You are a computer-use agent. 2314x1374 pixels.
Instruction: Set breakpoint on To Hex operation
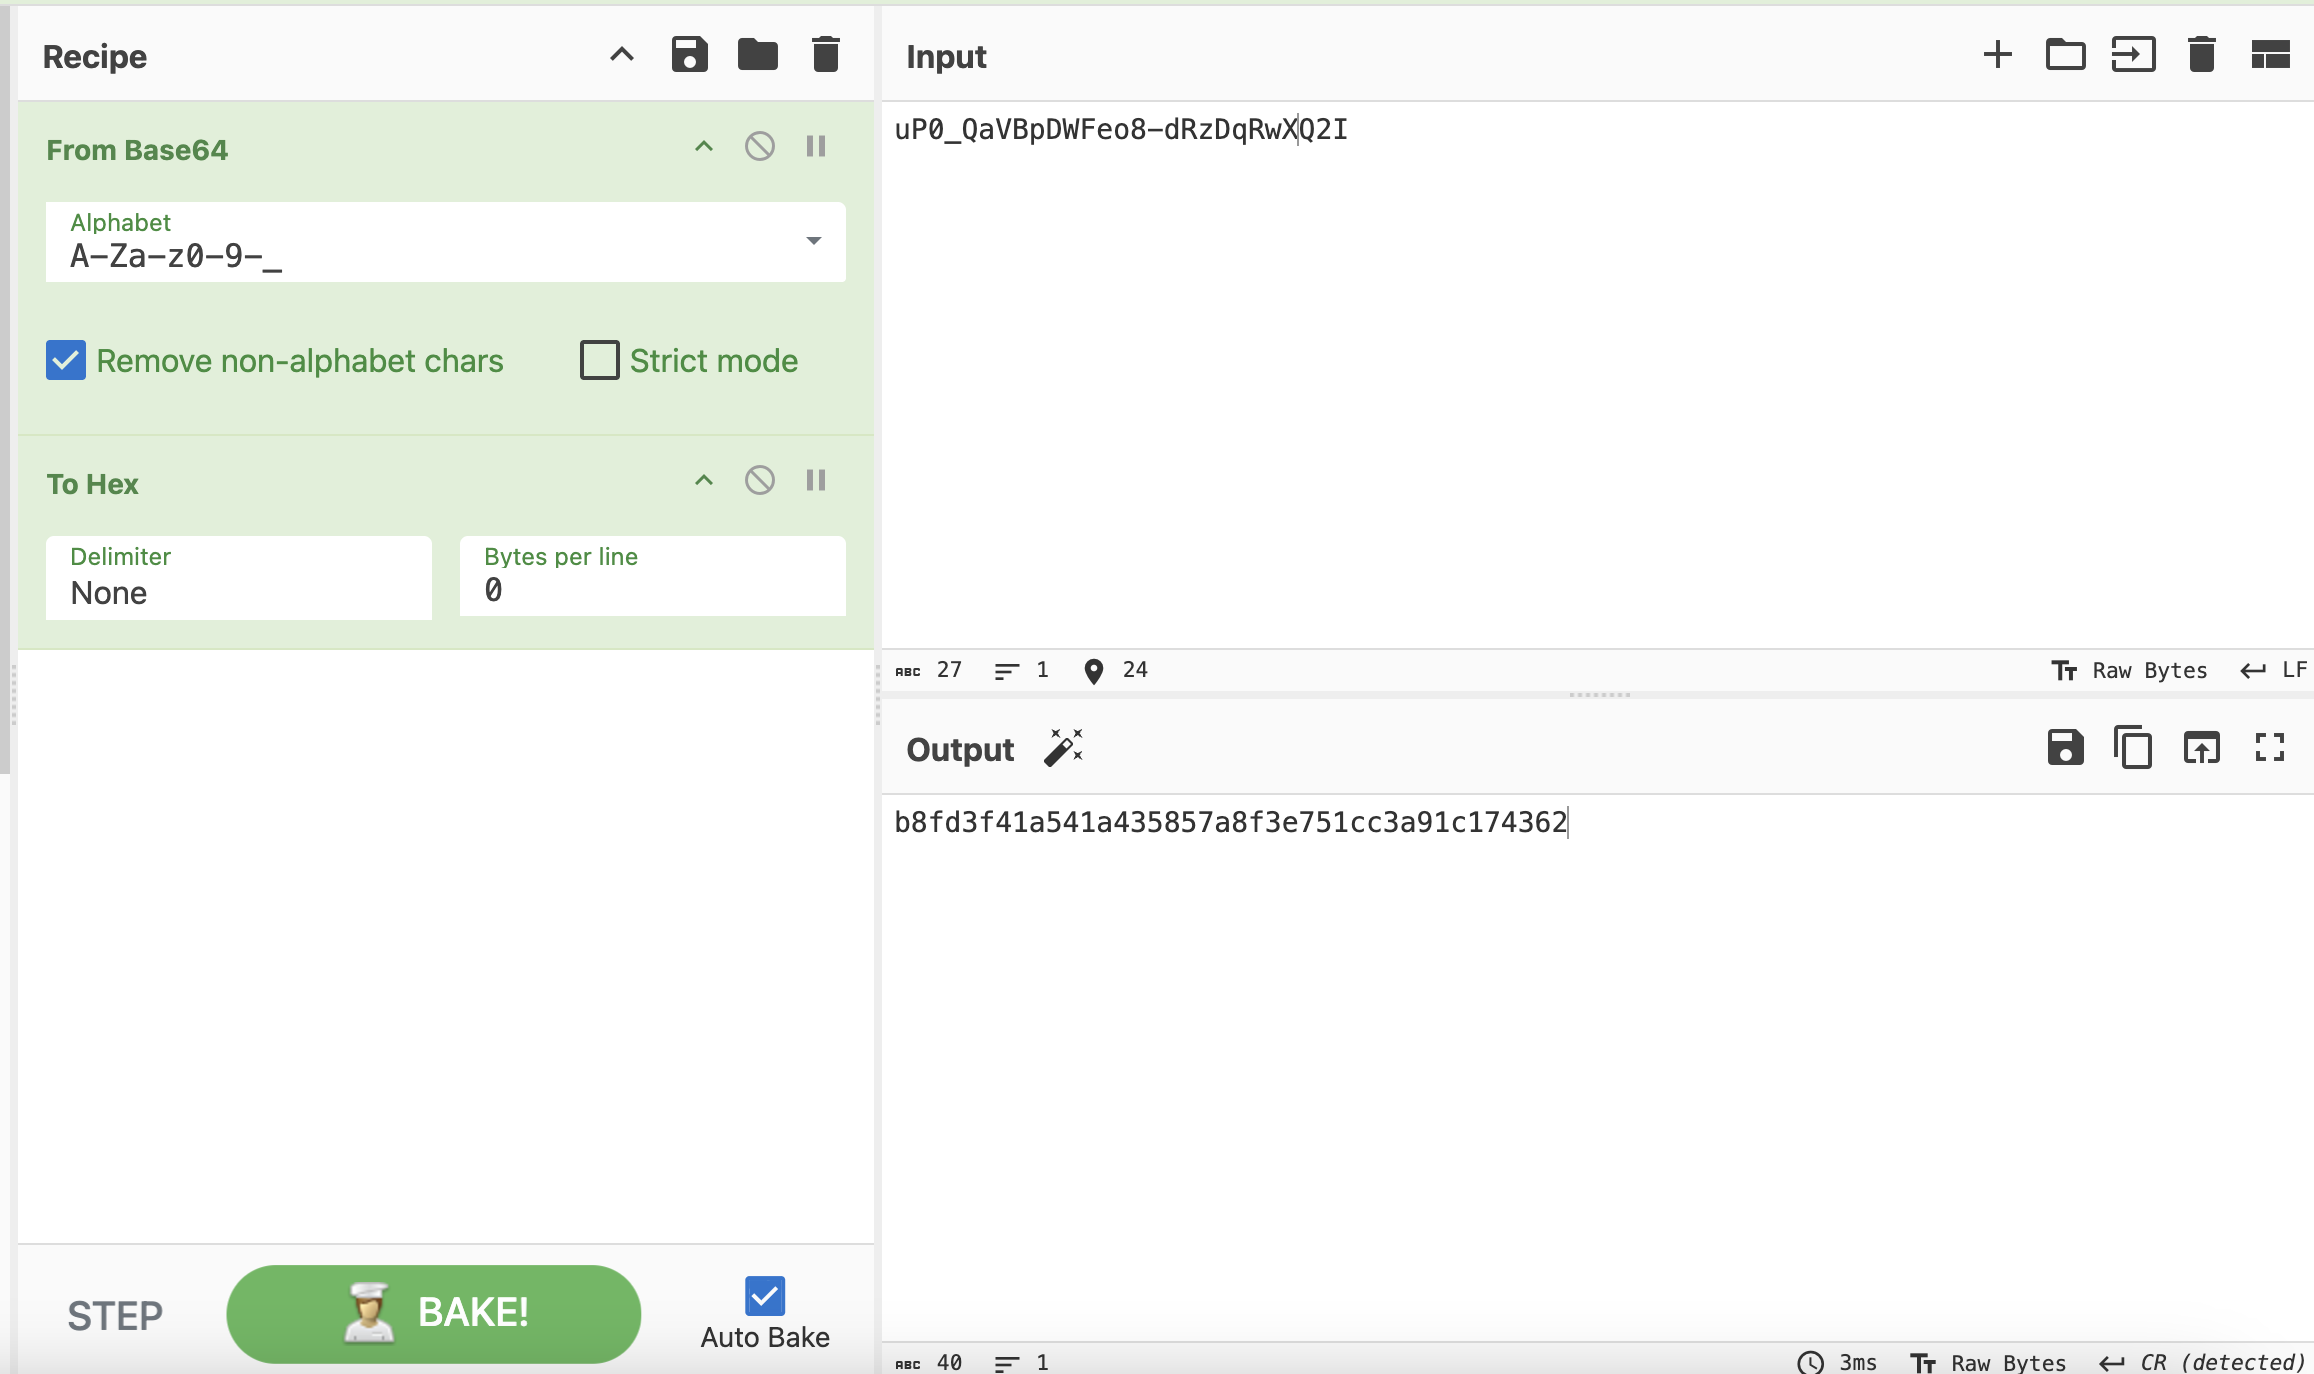pos(816,481)
